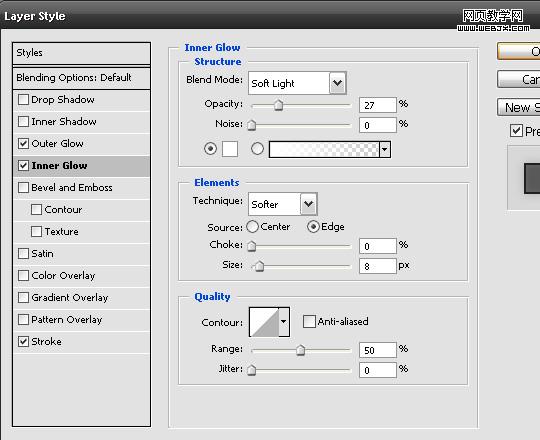Click the Size slider handle
This screenshot has width=540, height=440.
259,266
